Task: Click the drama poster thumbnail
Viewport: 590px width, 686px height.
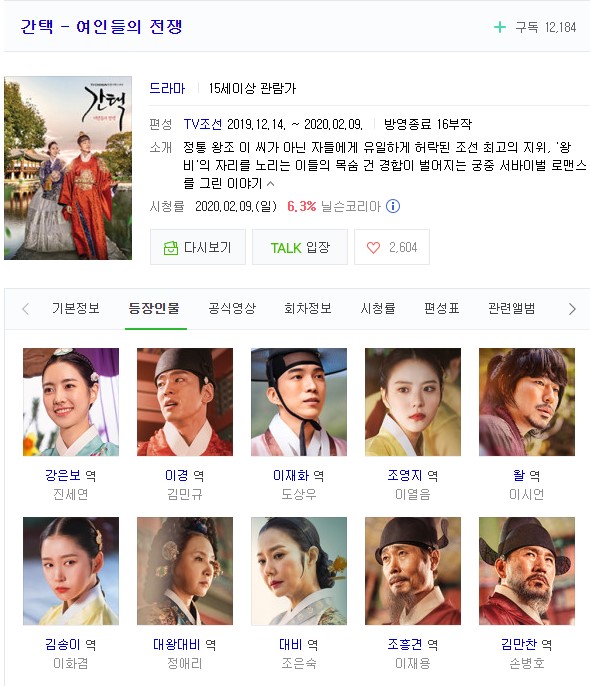Action: tap(68, 168)
